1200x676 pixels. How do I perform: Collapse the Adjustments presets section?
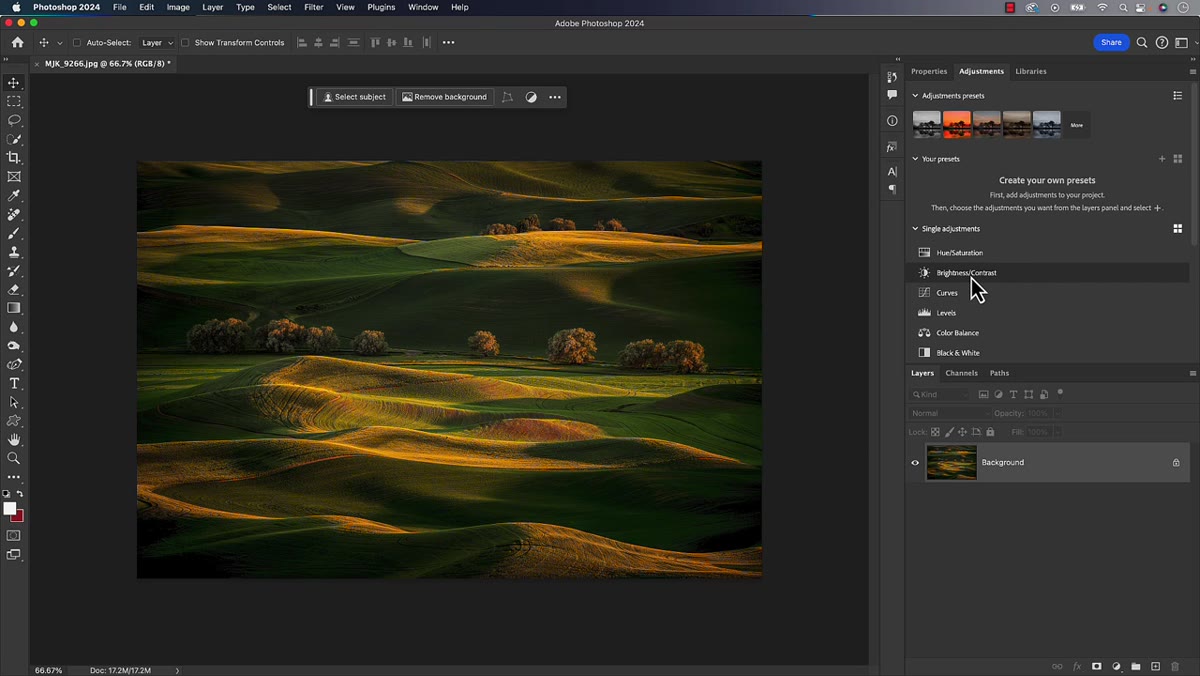click(915, 96)
